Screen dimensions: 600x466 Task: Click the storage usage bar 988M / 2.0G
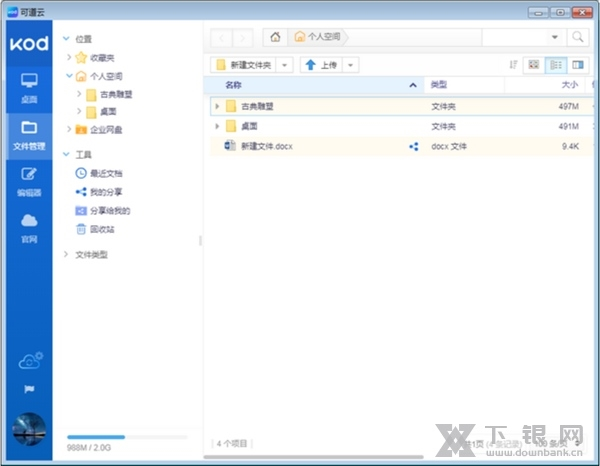pyautogui.click(x=127, y=437)
